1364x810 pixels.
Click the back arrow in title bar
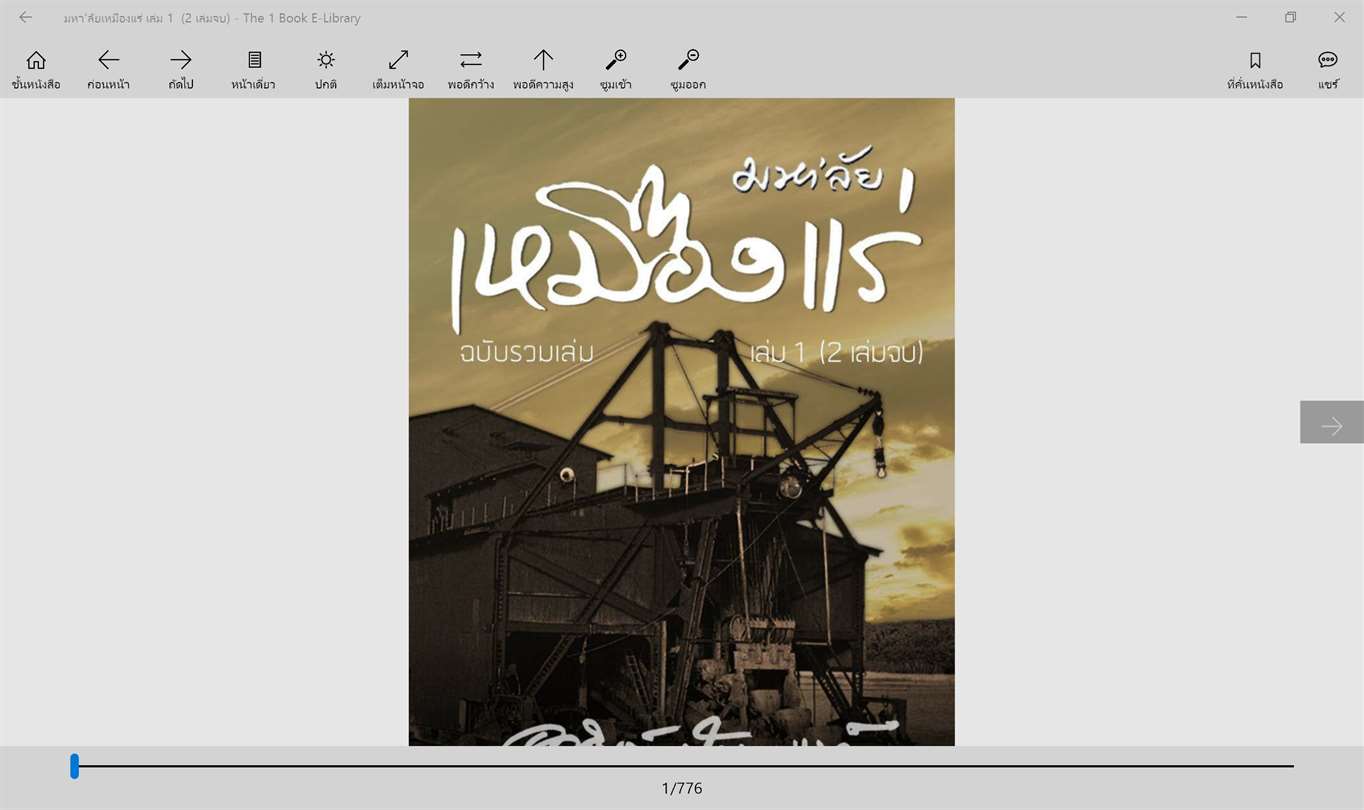pos(26,17)
